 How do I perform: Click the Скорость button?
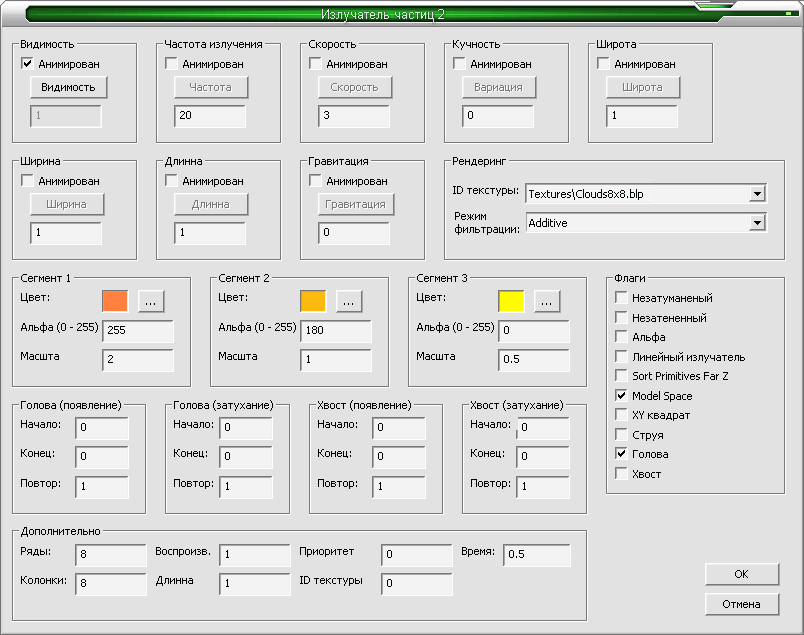(x=355, y=87)
